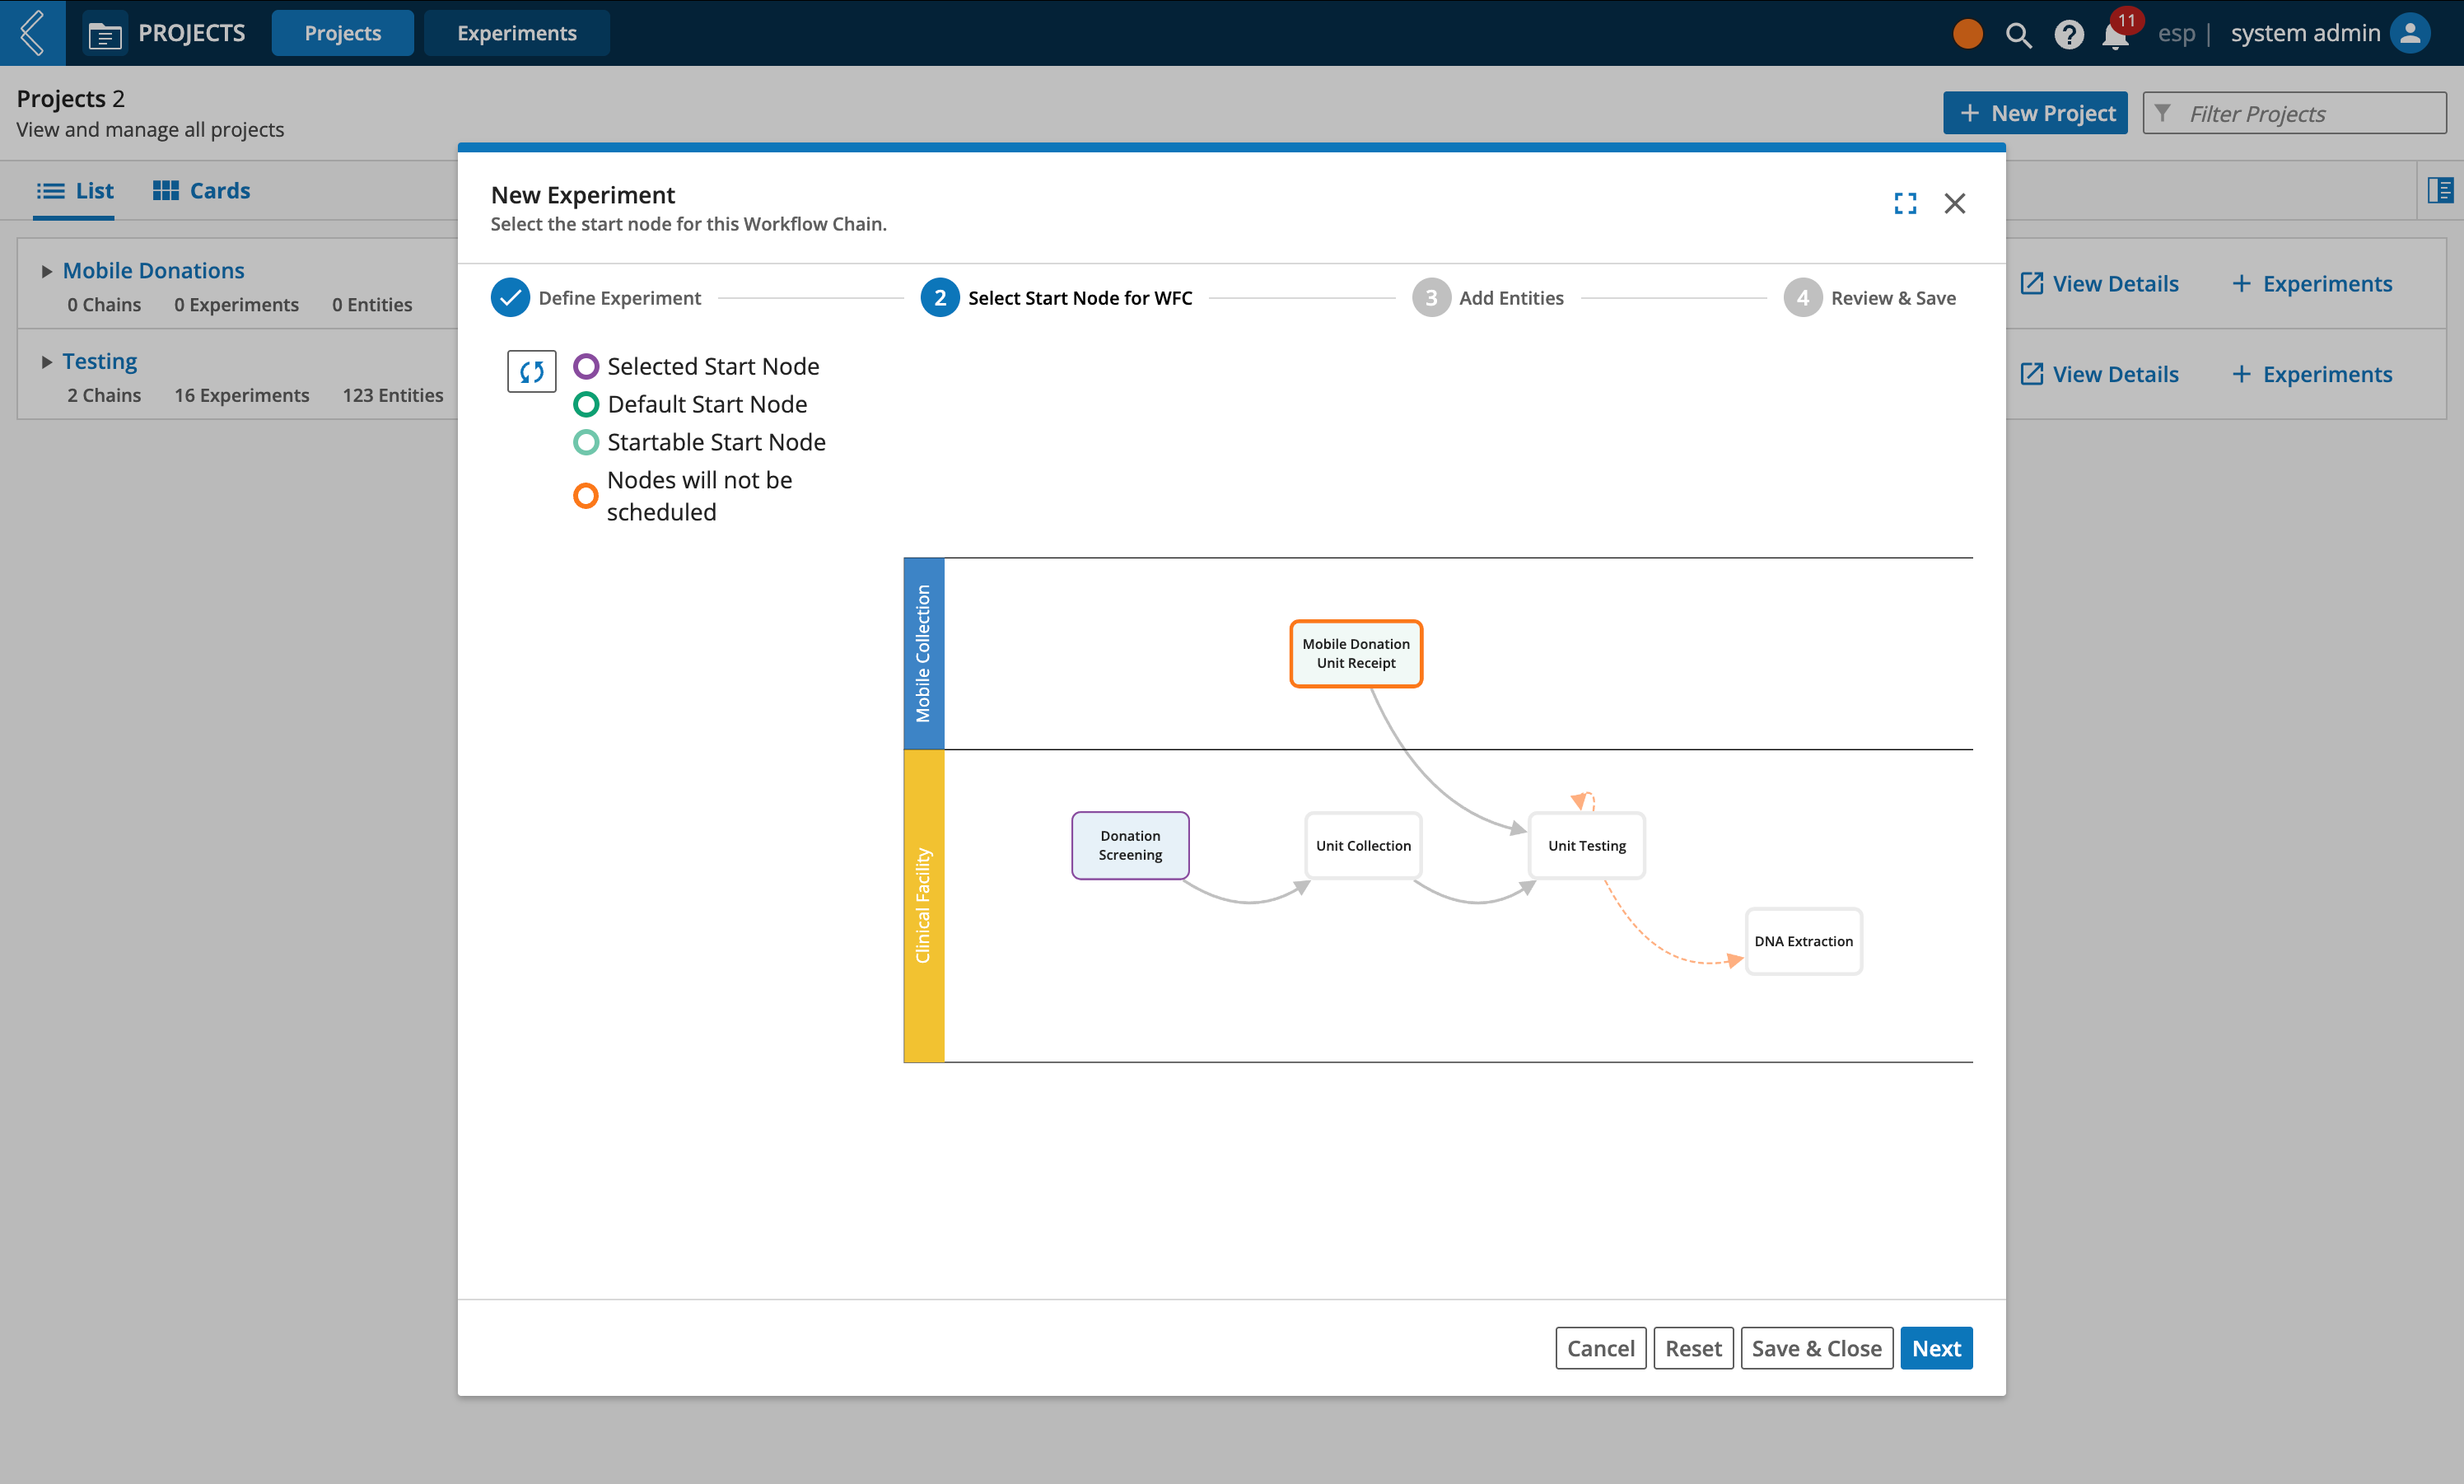Screen dimensions: 2464x1484
Task: Click the '123 Entities' count text
Action: tap(392, 395)
